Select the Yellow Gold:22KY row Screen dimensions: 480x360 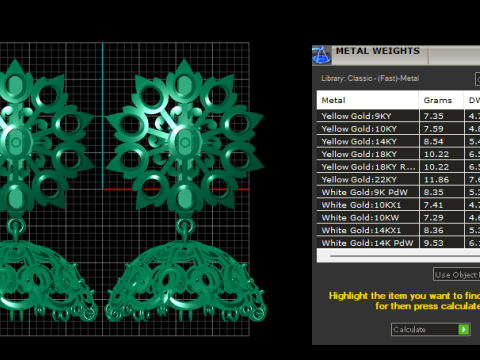[398, 179]
